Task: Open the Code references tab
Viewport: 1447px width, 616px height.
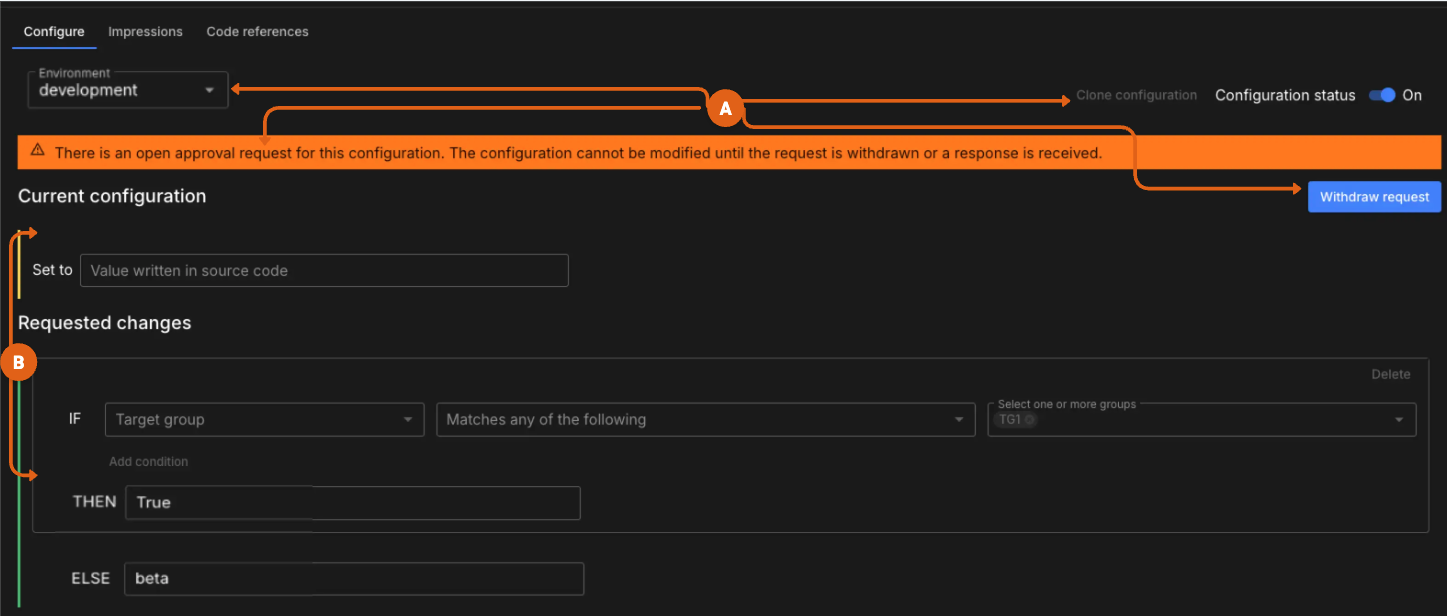Action: (x=257, y=31)
